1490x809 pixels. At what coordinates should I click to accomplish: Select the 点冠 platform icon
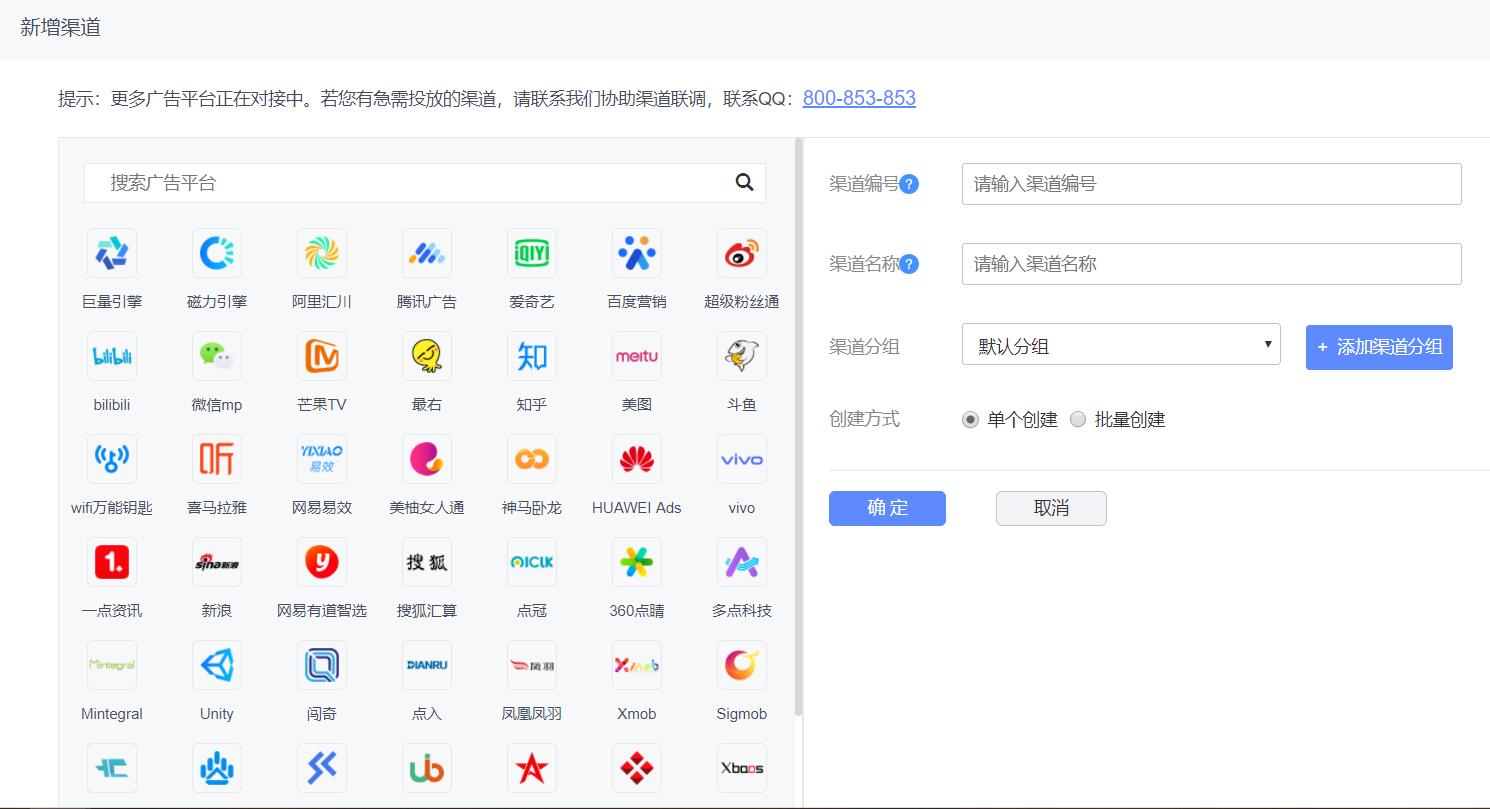pyautogui.click(x=532, y=562)
